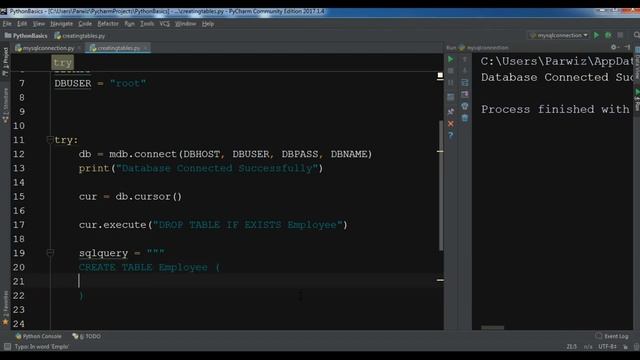This screenshot has height=360, width=640.
Task: Open the VCS menu
Action: point(164,24)
